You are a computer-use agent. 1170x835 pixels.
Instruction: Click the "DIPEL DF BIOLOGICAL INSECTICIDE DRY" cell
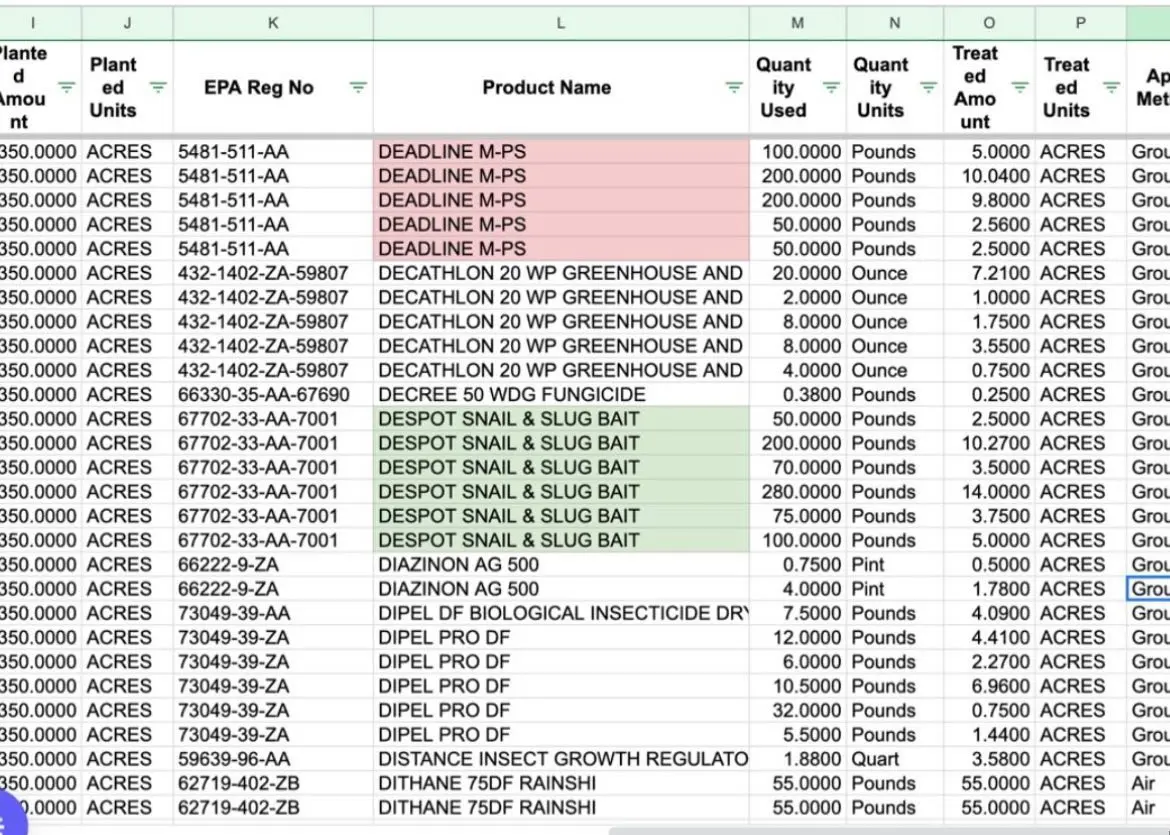[561, 613]
